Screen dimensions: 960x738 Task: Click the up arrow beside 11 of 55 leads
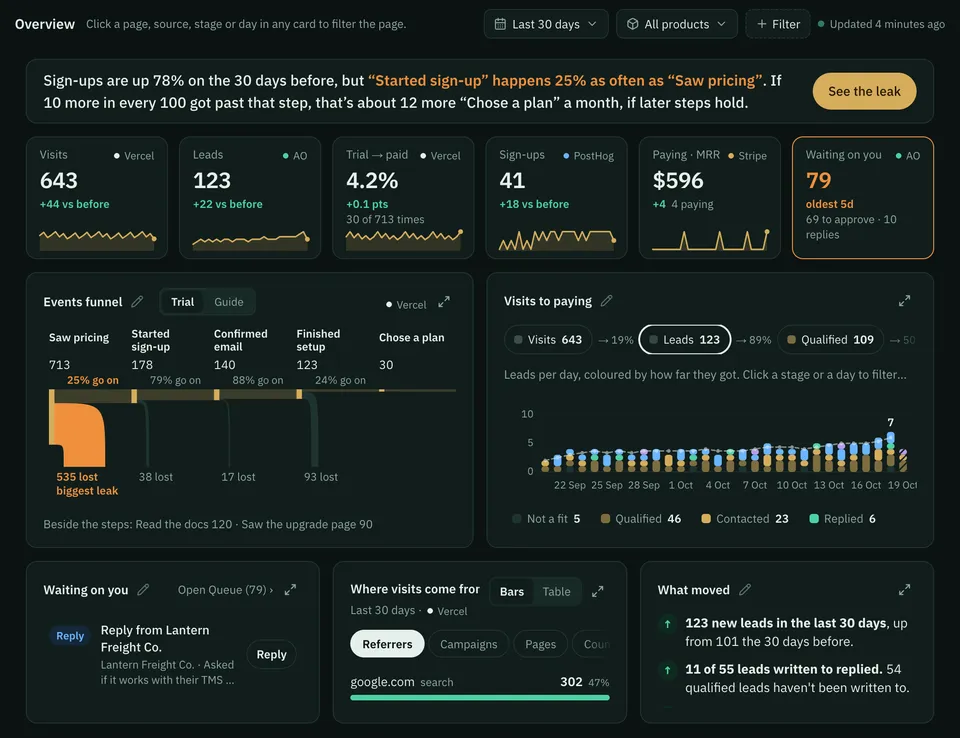667,669
